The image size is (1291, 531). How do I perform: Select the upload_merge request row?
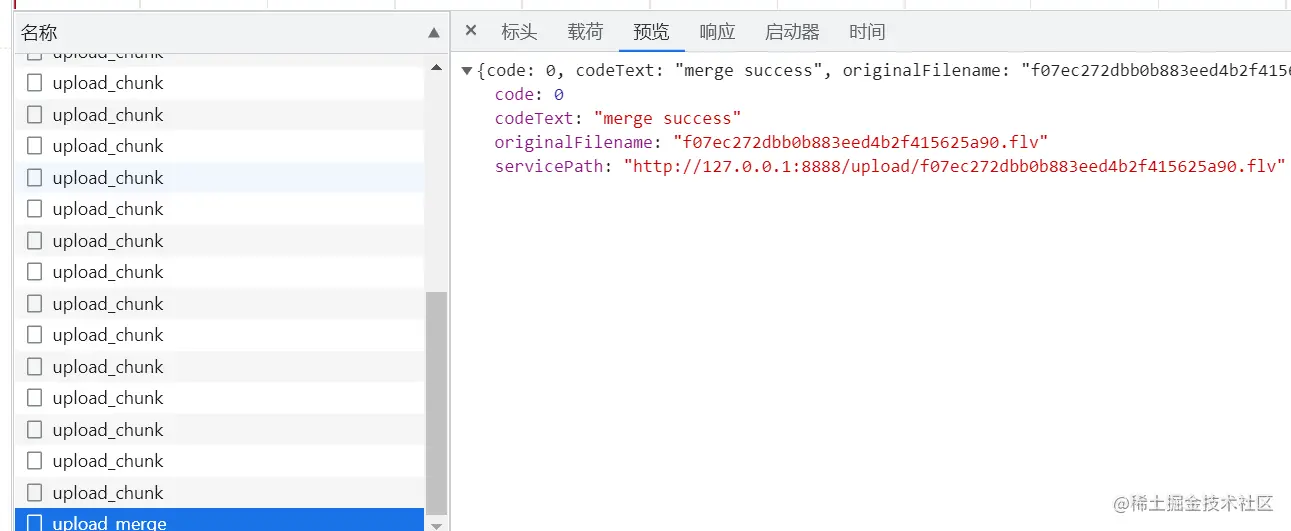pos(219,520)
